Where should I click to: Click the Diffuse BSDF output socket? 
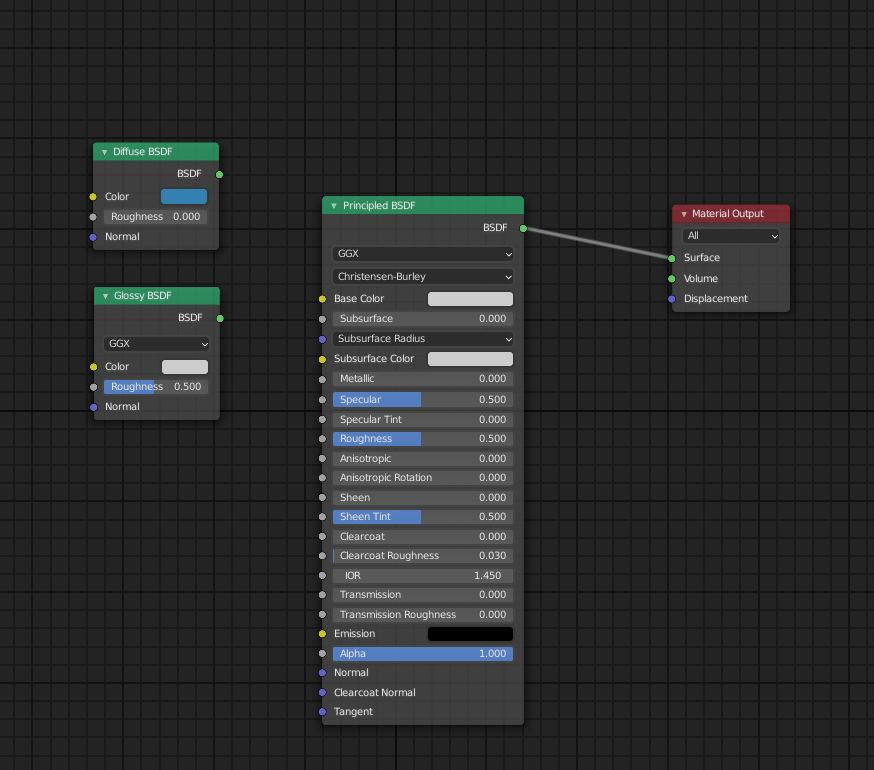pyautogui.click(x=220, y=175)
